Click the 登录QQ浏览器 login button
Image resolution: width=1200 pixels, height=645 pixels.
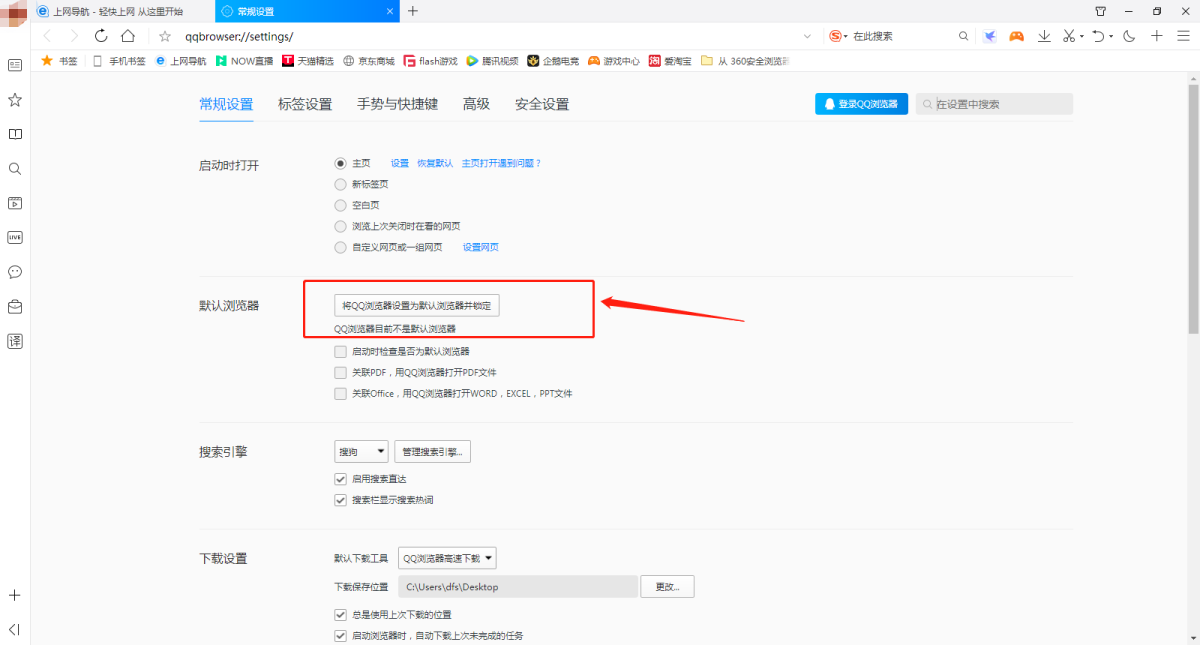click(x=861, y=104)
